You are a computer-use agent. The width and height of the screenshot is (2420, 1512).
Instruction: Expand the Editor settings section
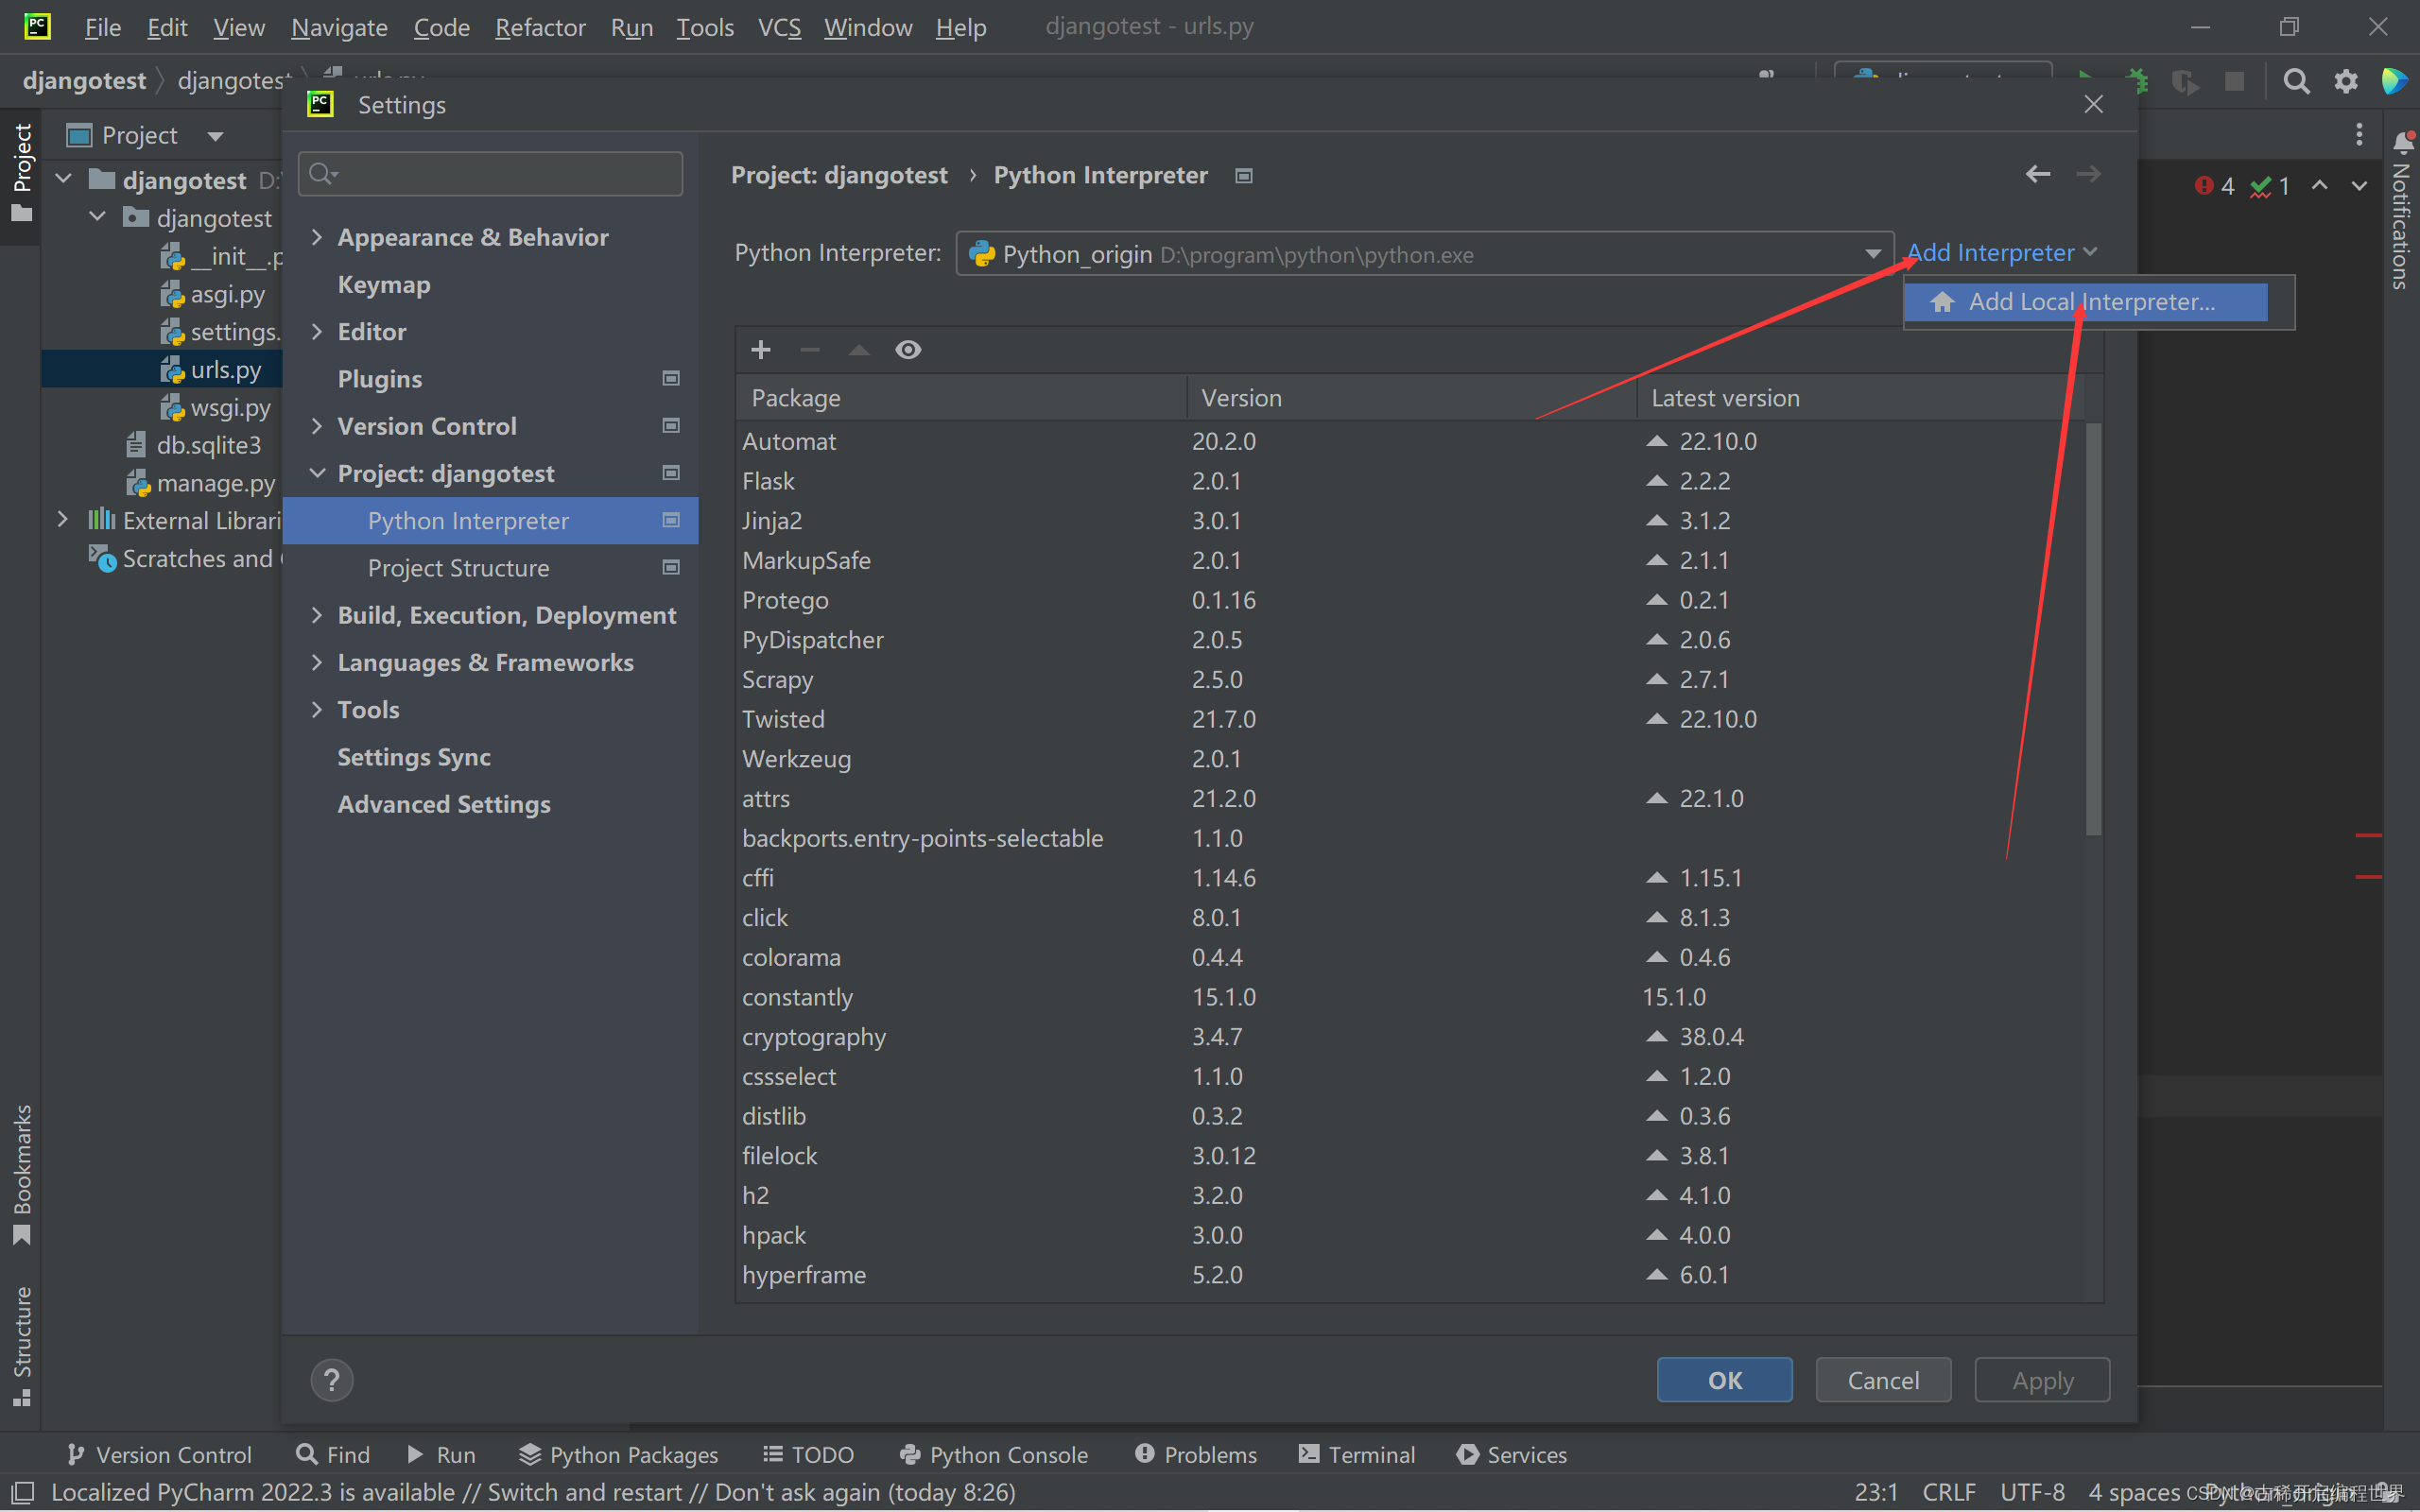pyautogui.click(x=317, y=331)
